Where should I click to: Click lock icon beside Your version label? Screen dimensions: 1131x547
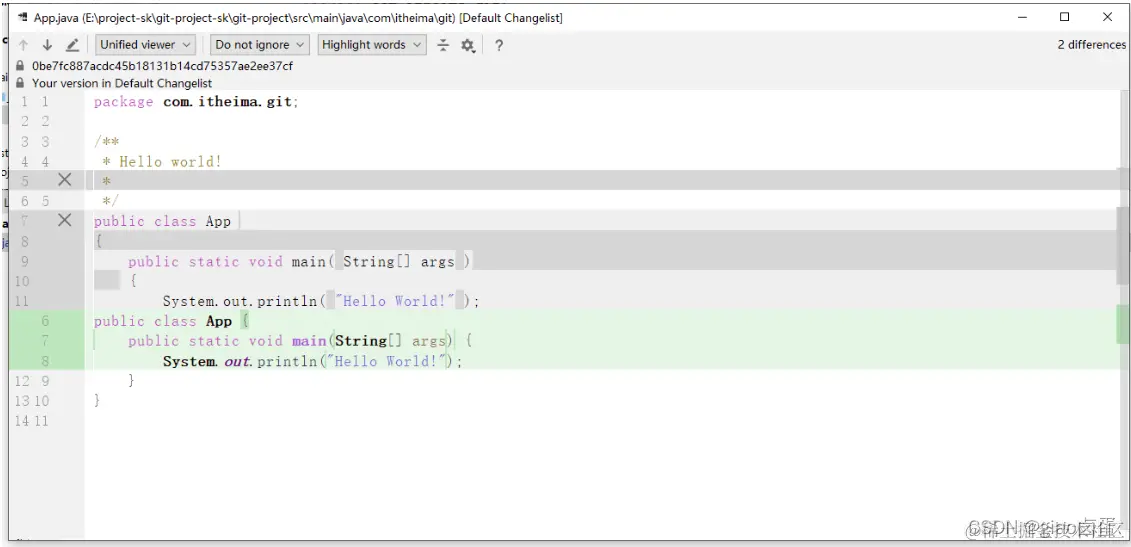[20, 83]
